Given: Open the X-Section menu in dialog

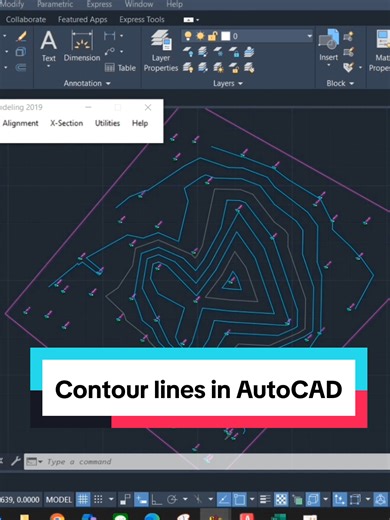Looking at the screenshot, I should pyautogui.click(x=67, y=123).
